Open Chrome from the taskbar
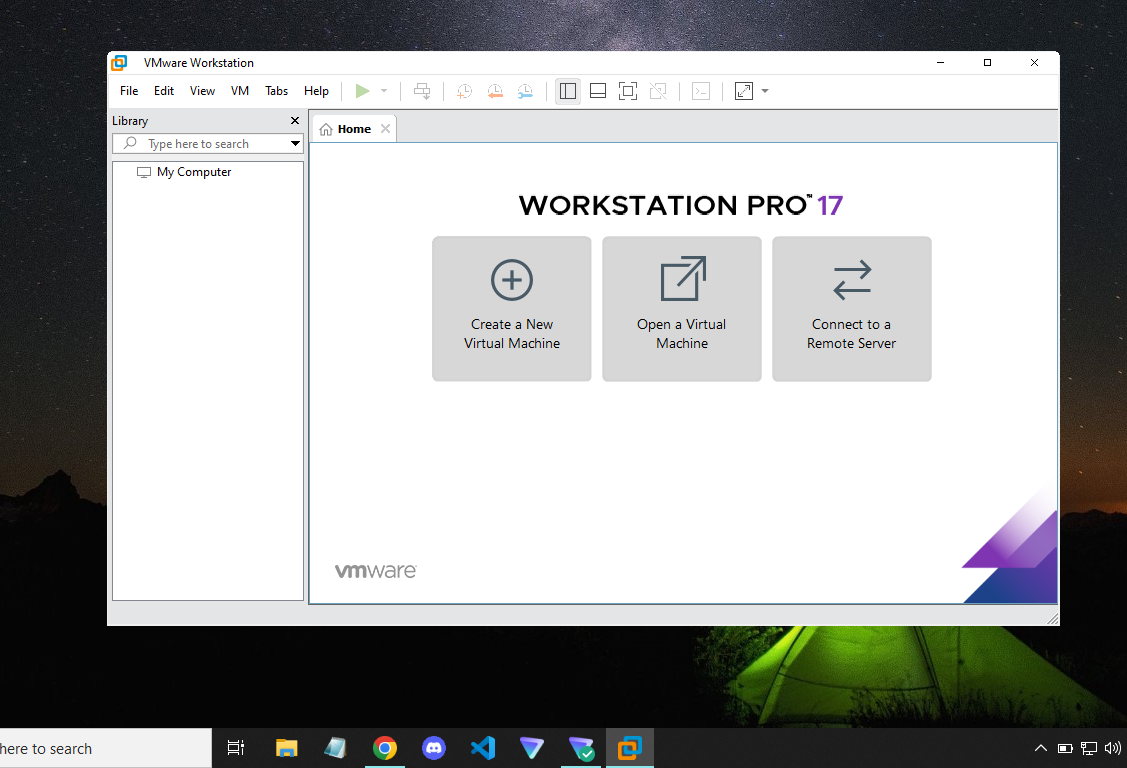Viewport: 1127px width, 768px height. pos(385,747)
